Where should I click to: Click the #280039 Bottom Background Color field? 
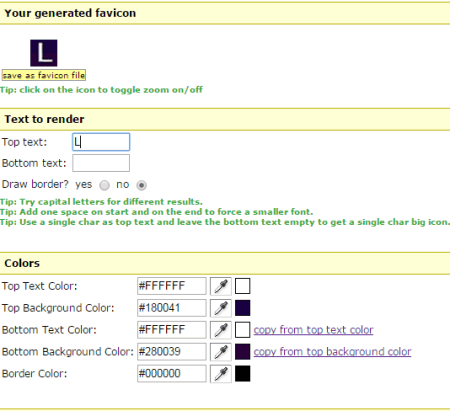(x=172, y=352)
